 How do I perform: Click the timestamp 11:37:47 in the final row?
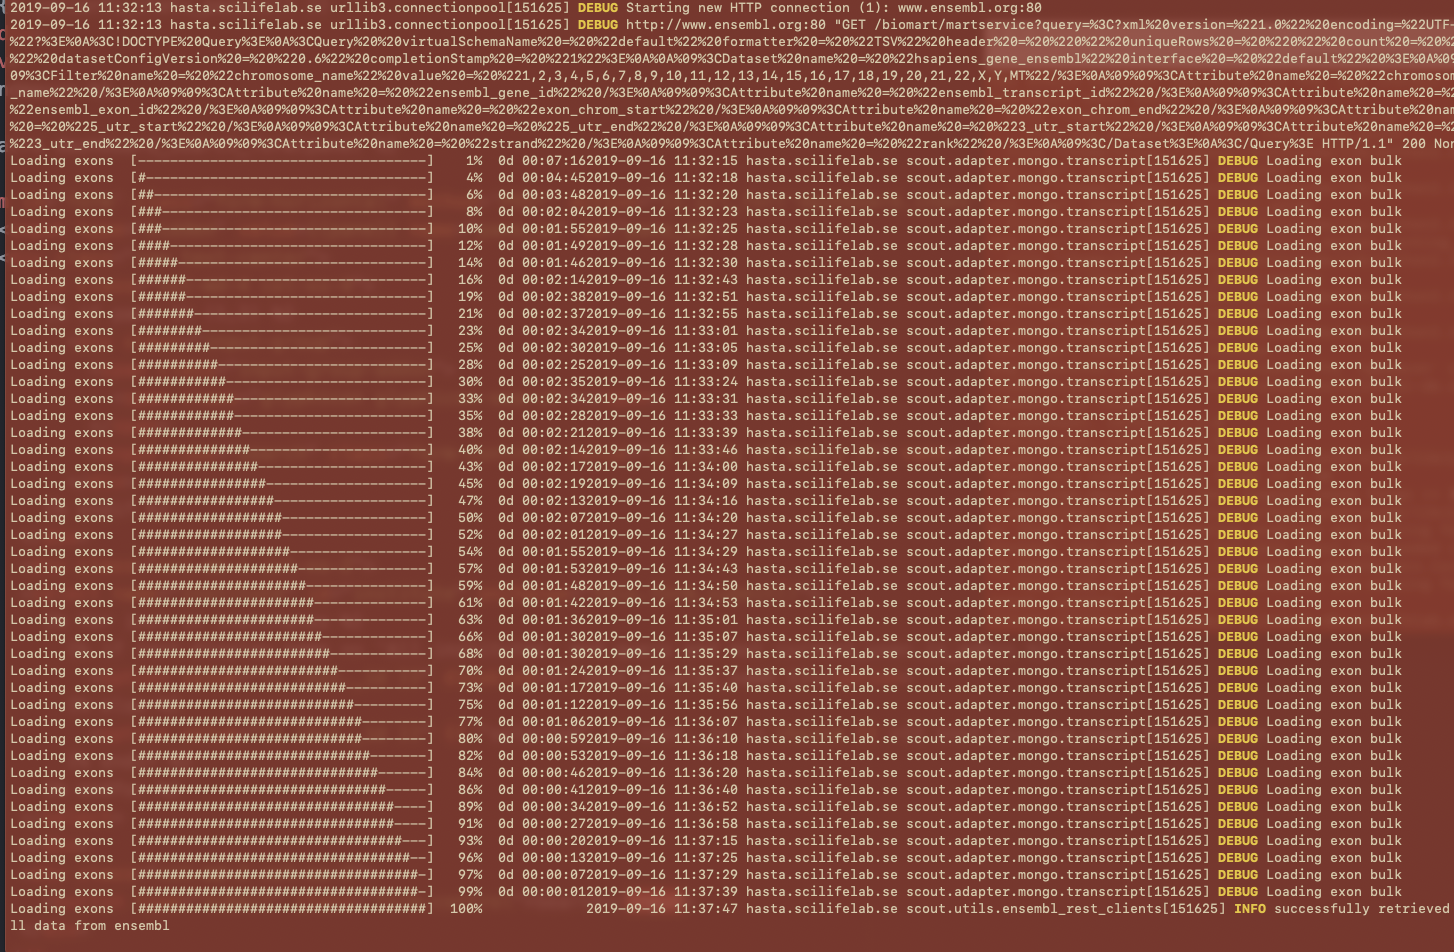coord(705,909)
